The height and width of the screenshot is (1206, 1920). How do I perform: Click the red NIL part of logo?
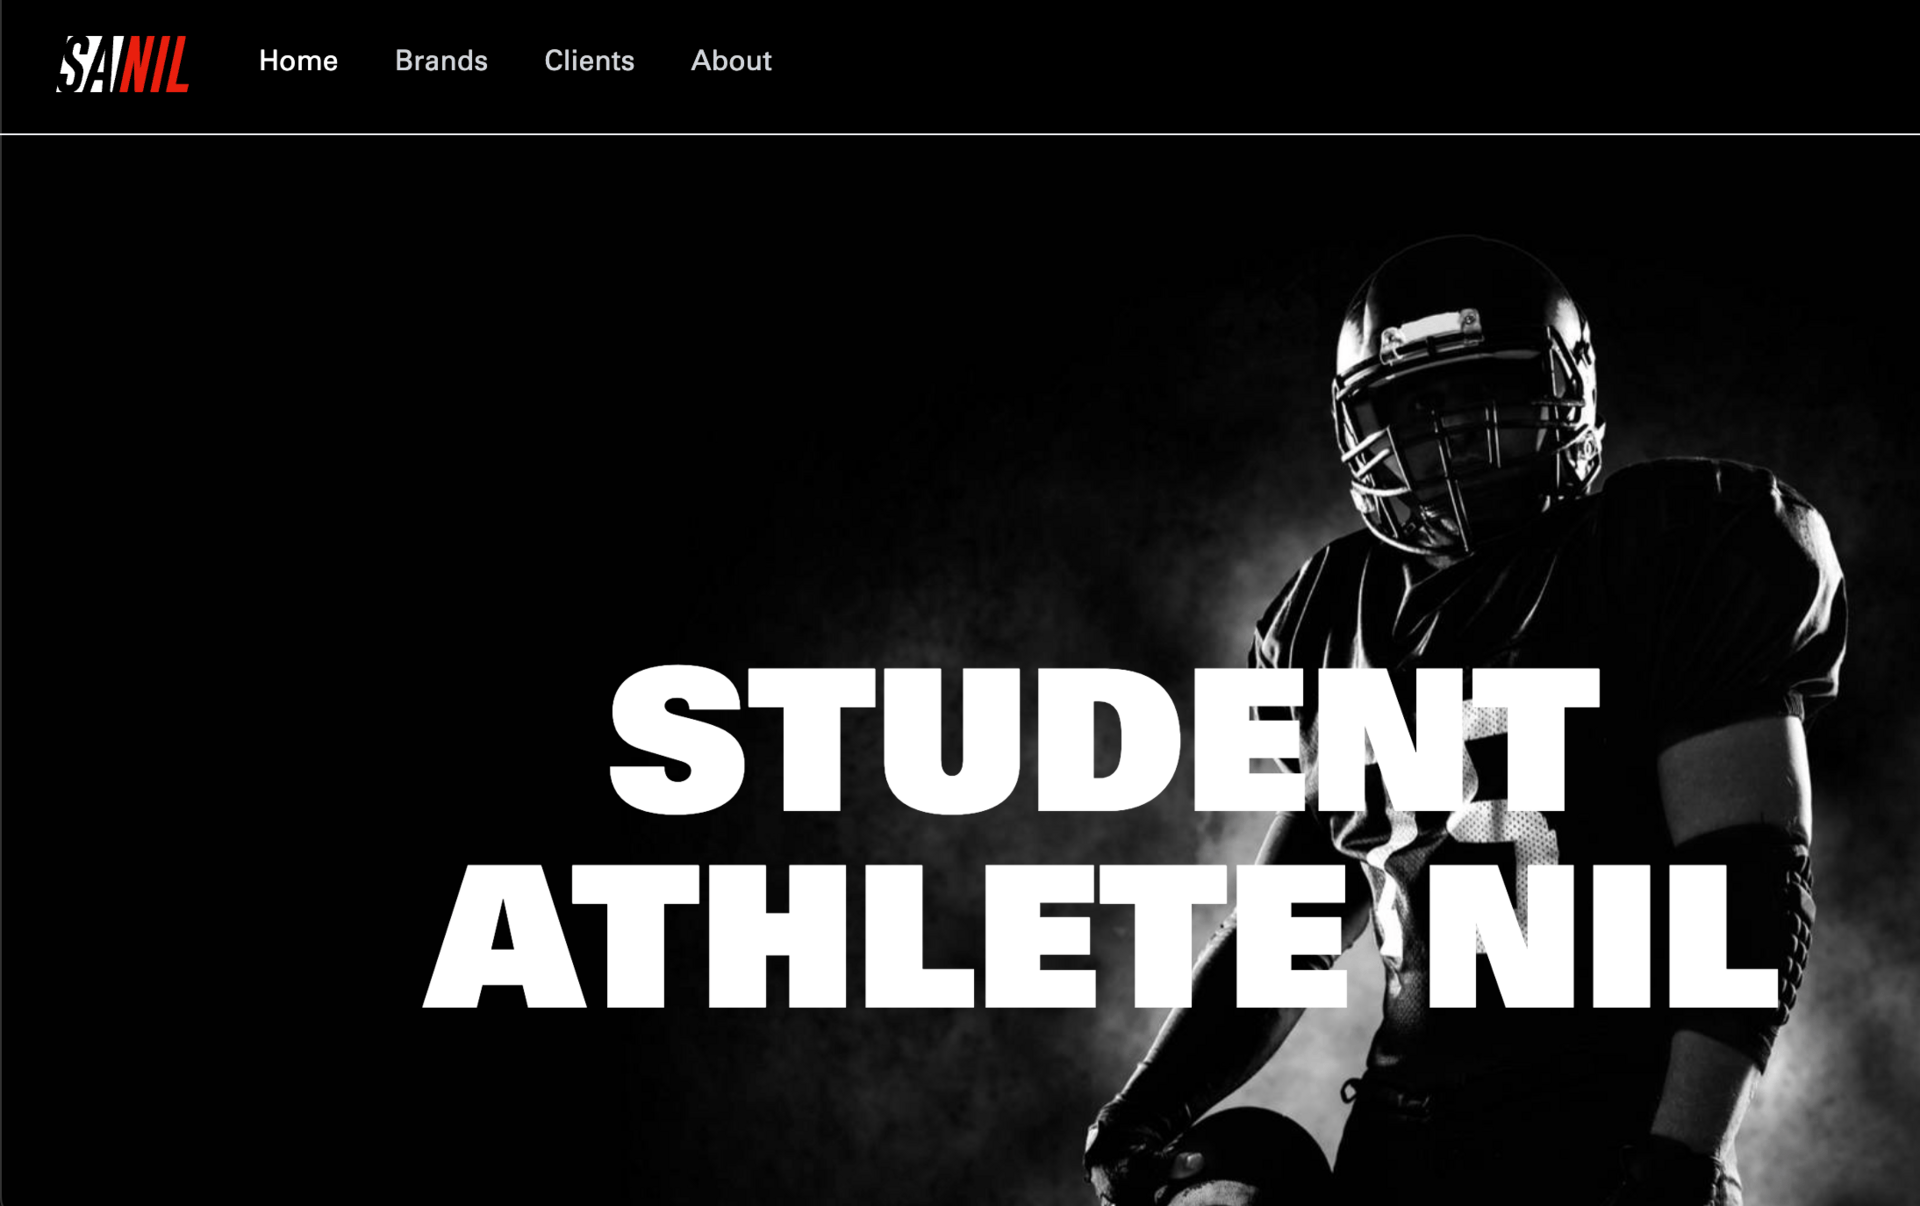click(154, 65)
